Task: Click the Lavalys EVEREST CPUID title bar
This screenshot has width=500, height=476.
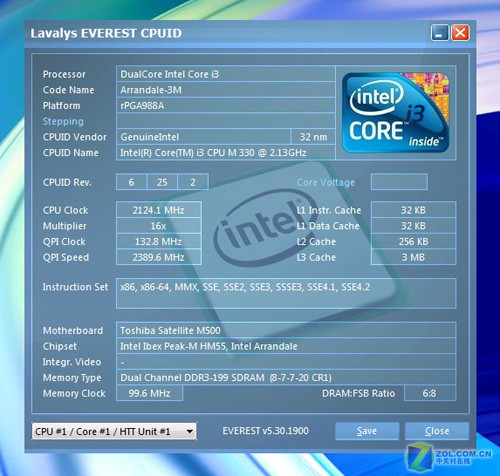Action: [228, 33]
